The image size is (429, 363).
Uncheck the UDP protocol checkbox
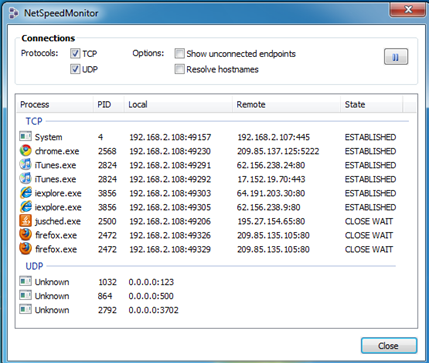75,69
